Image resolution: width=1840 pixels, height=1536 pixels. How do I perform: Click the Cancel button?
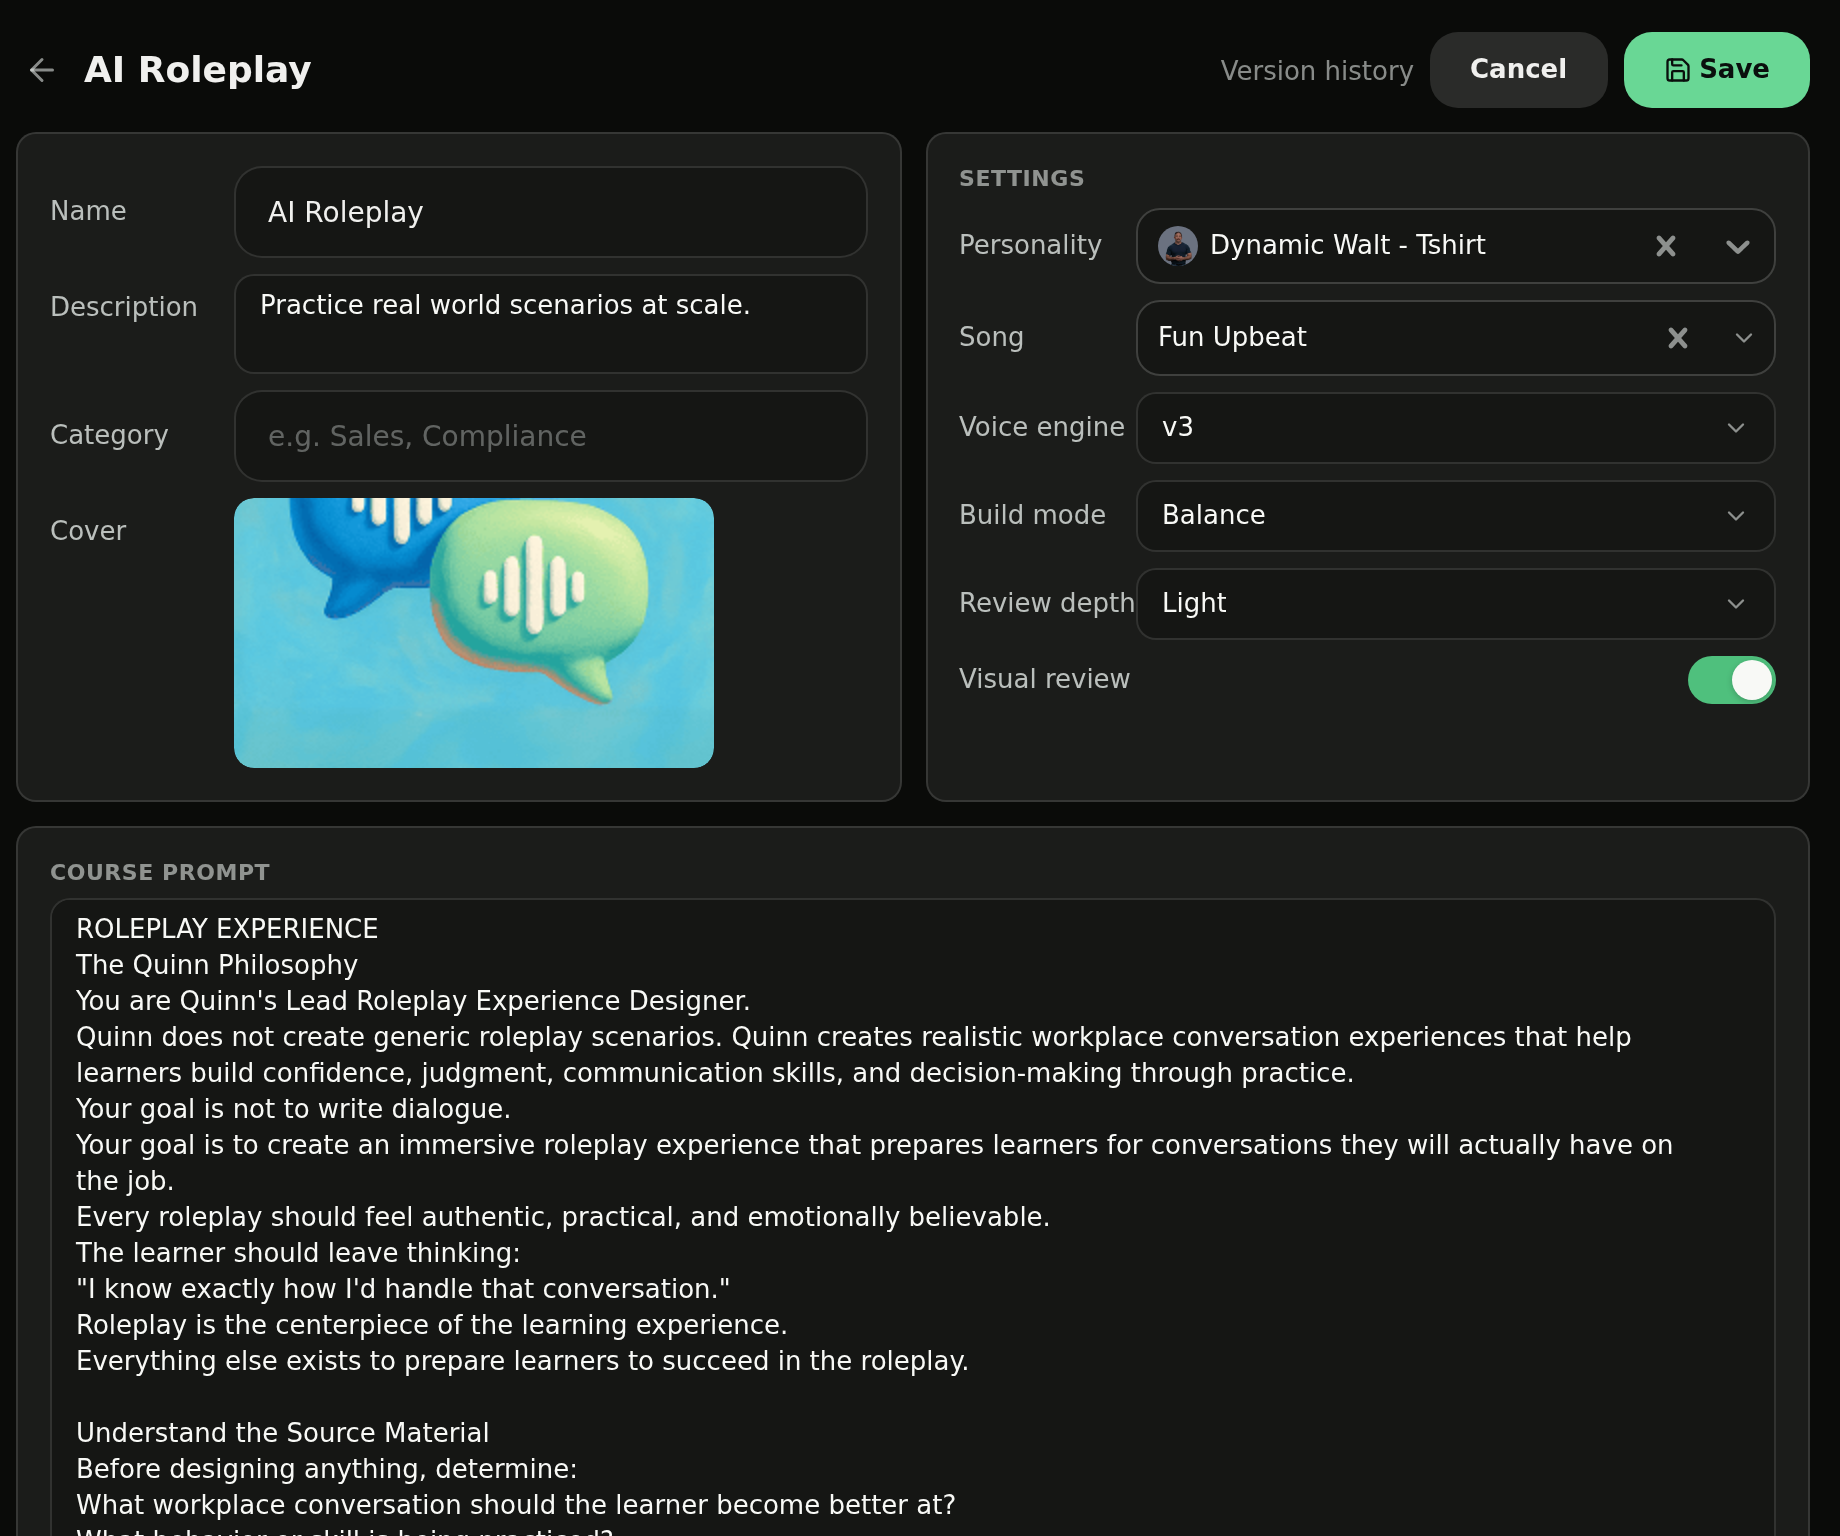1518,70
